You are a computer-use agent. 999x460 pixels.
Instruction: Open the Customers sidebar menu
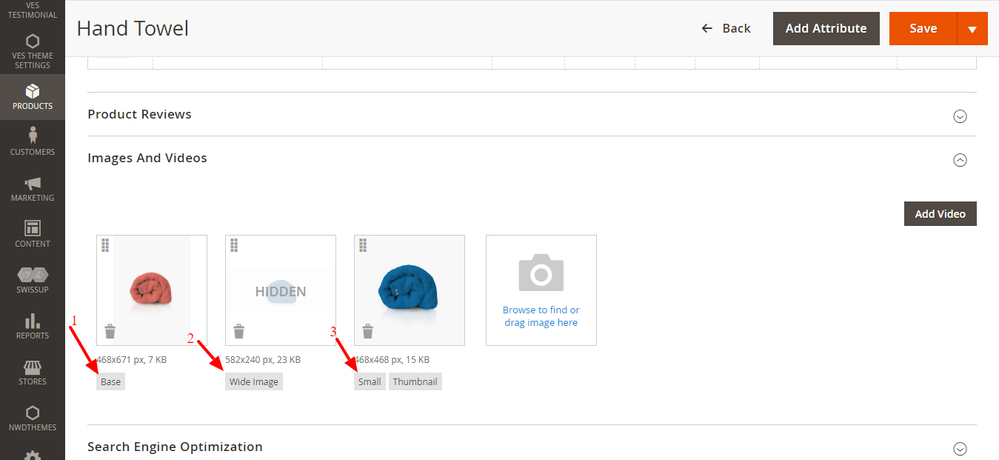click(x=32, y=141)
